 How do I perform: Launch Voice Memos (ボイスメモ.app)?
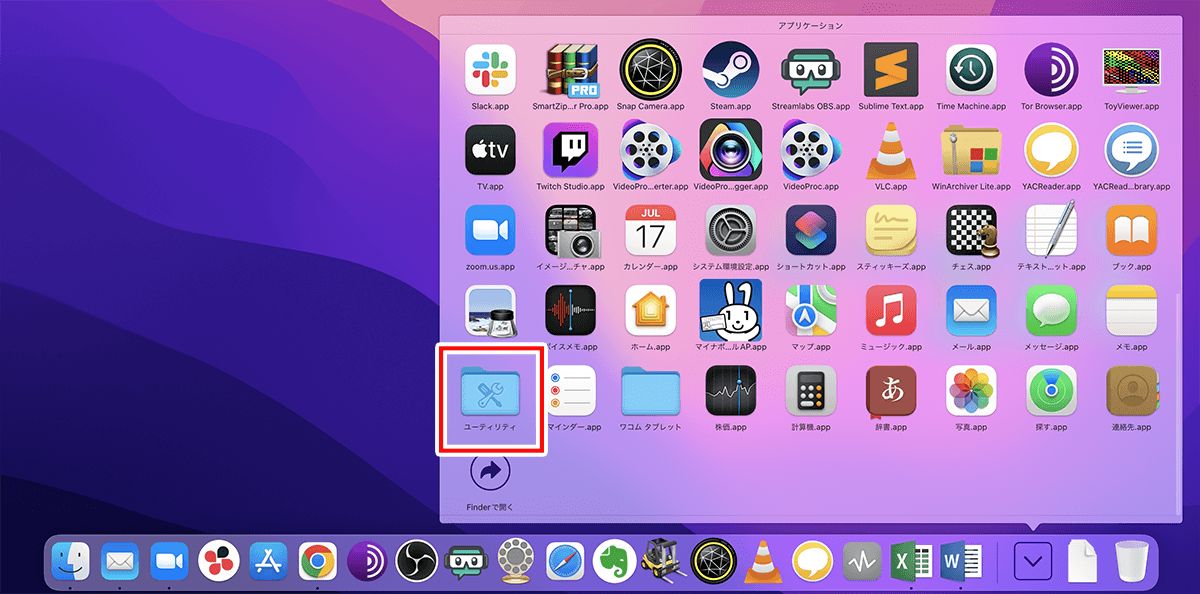click(570, 311)
